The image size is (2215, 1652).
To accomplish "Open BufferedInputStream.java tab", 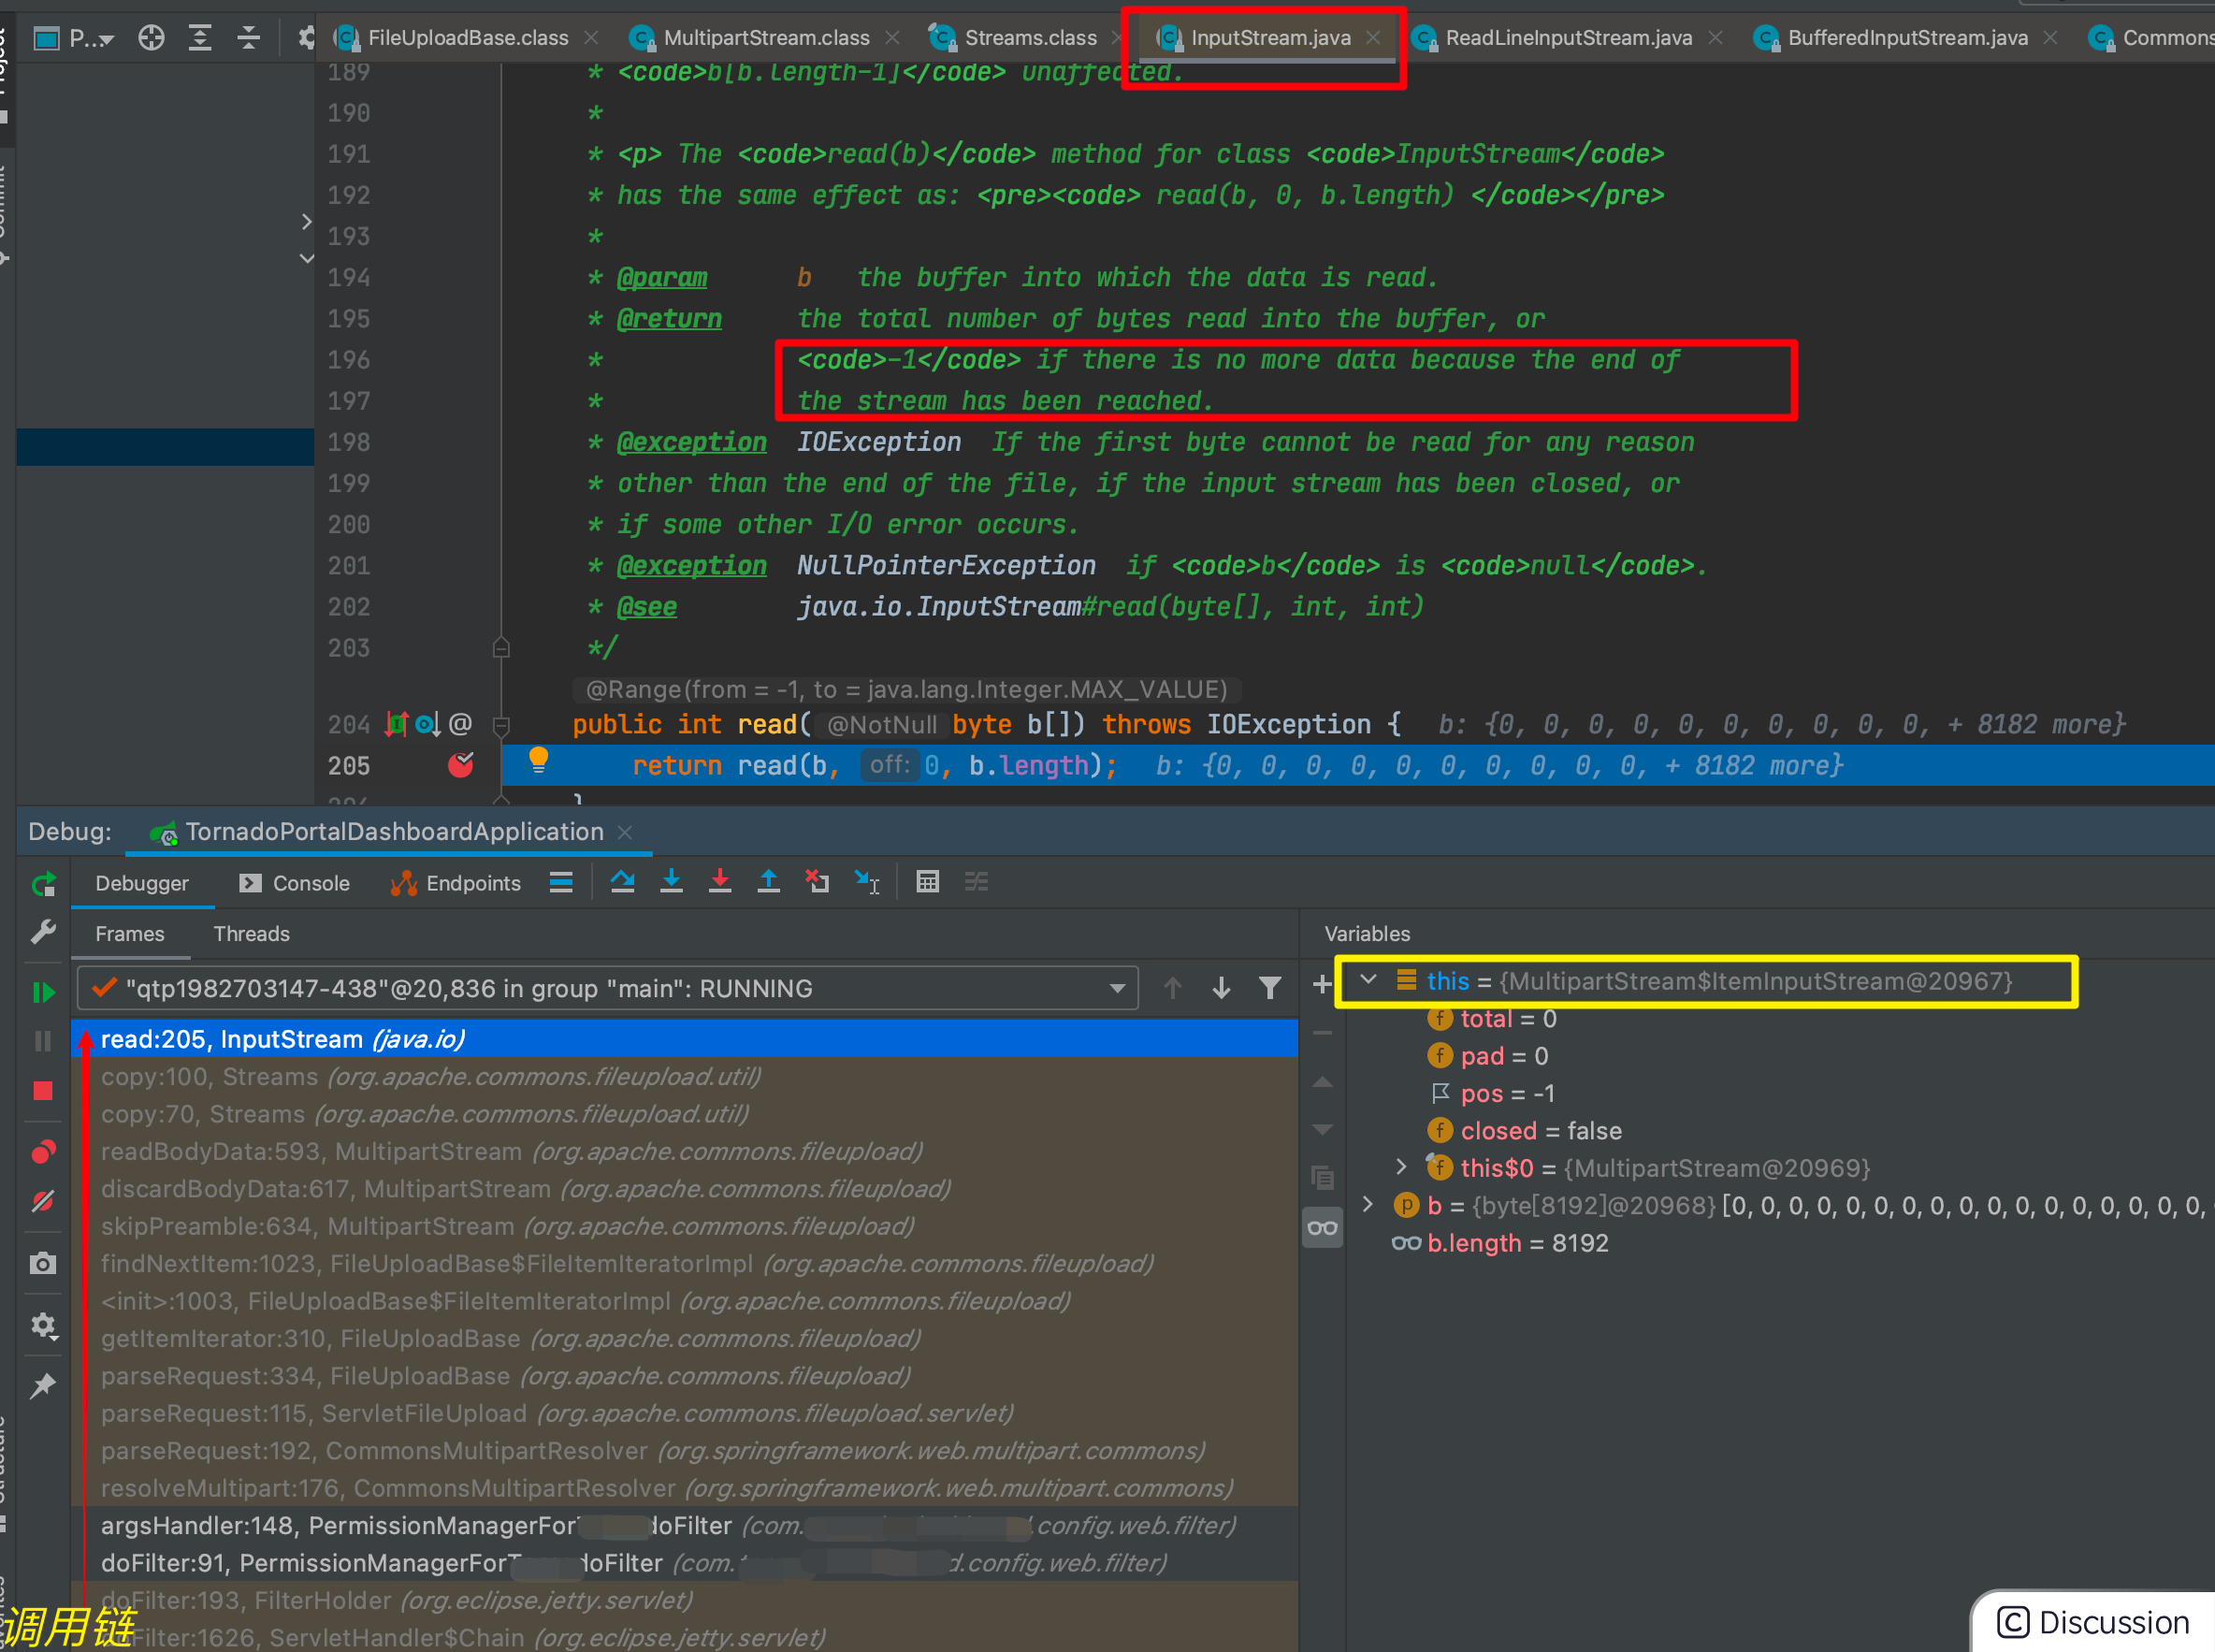I will click(x=1906, y=38).
